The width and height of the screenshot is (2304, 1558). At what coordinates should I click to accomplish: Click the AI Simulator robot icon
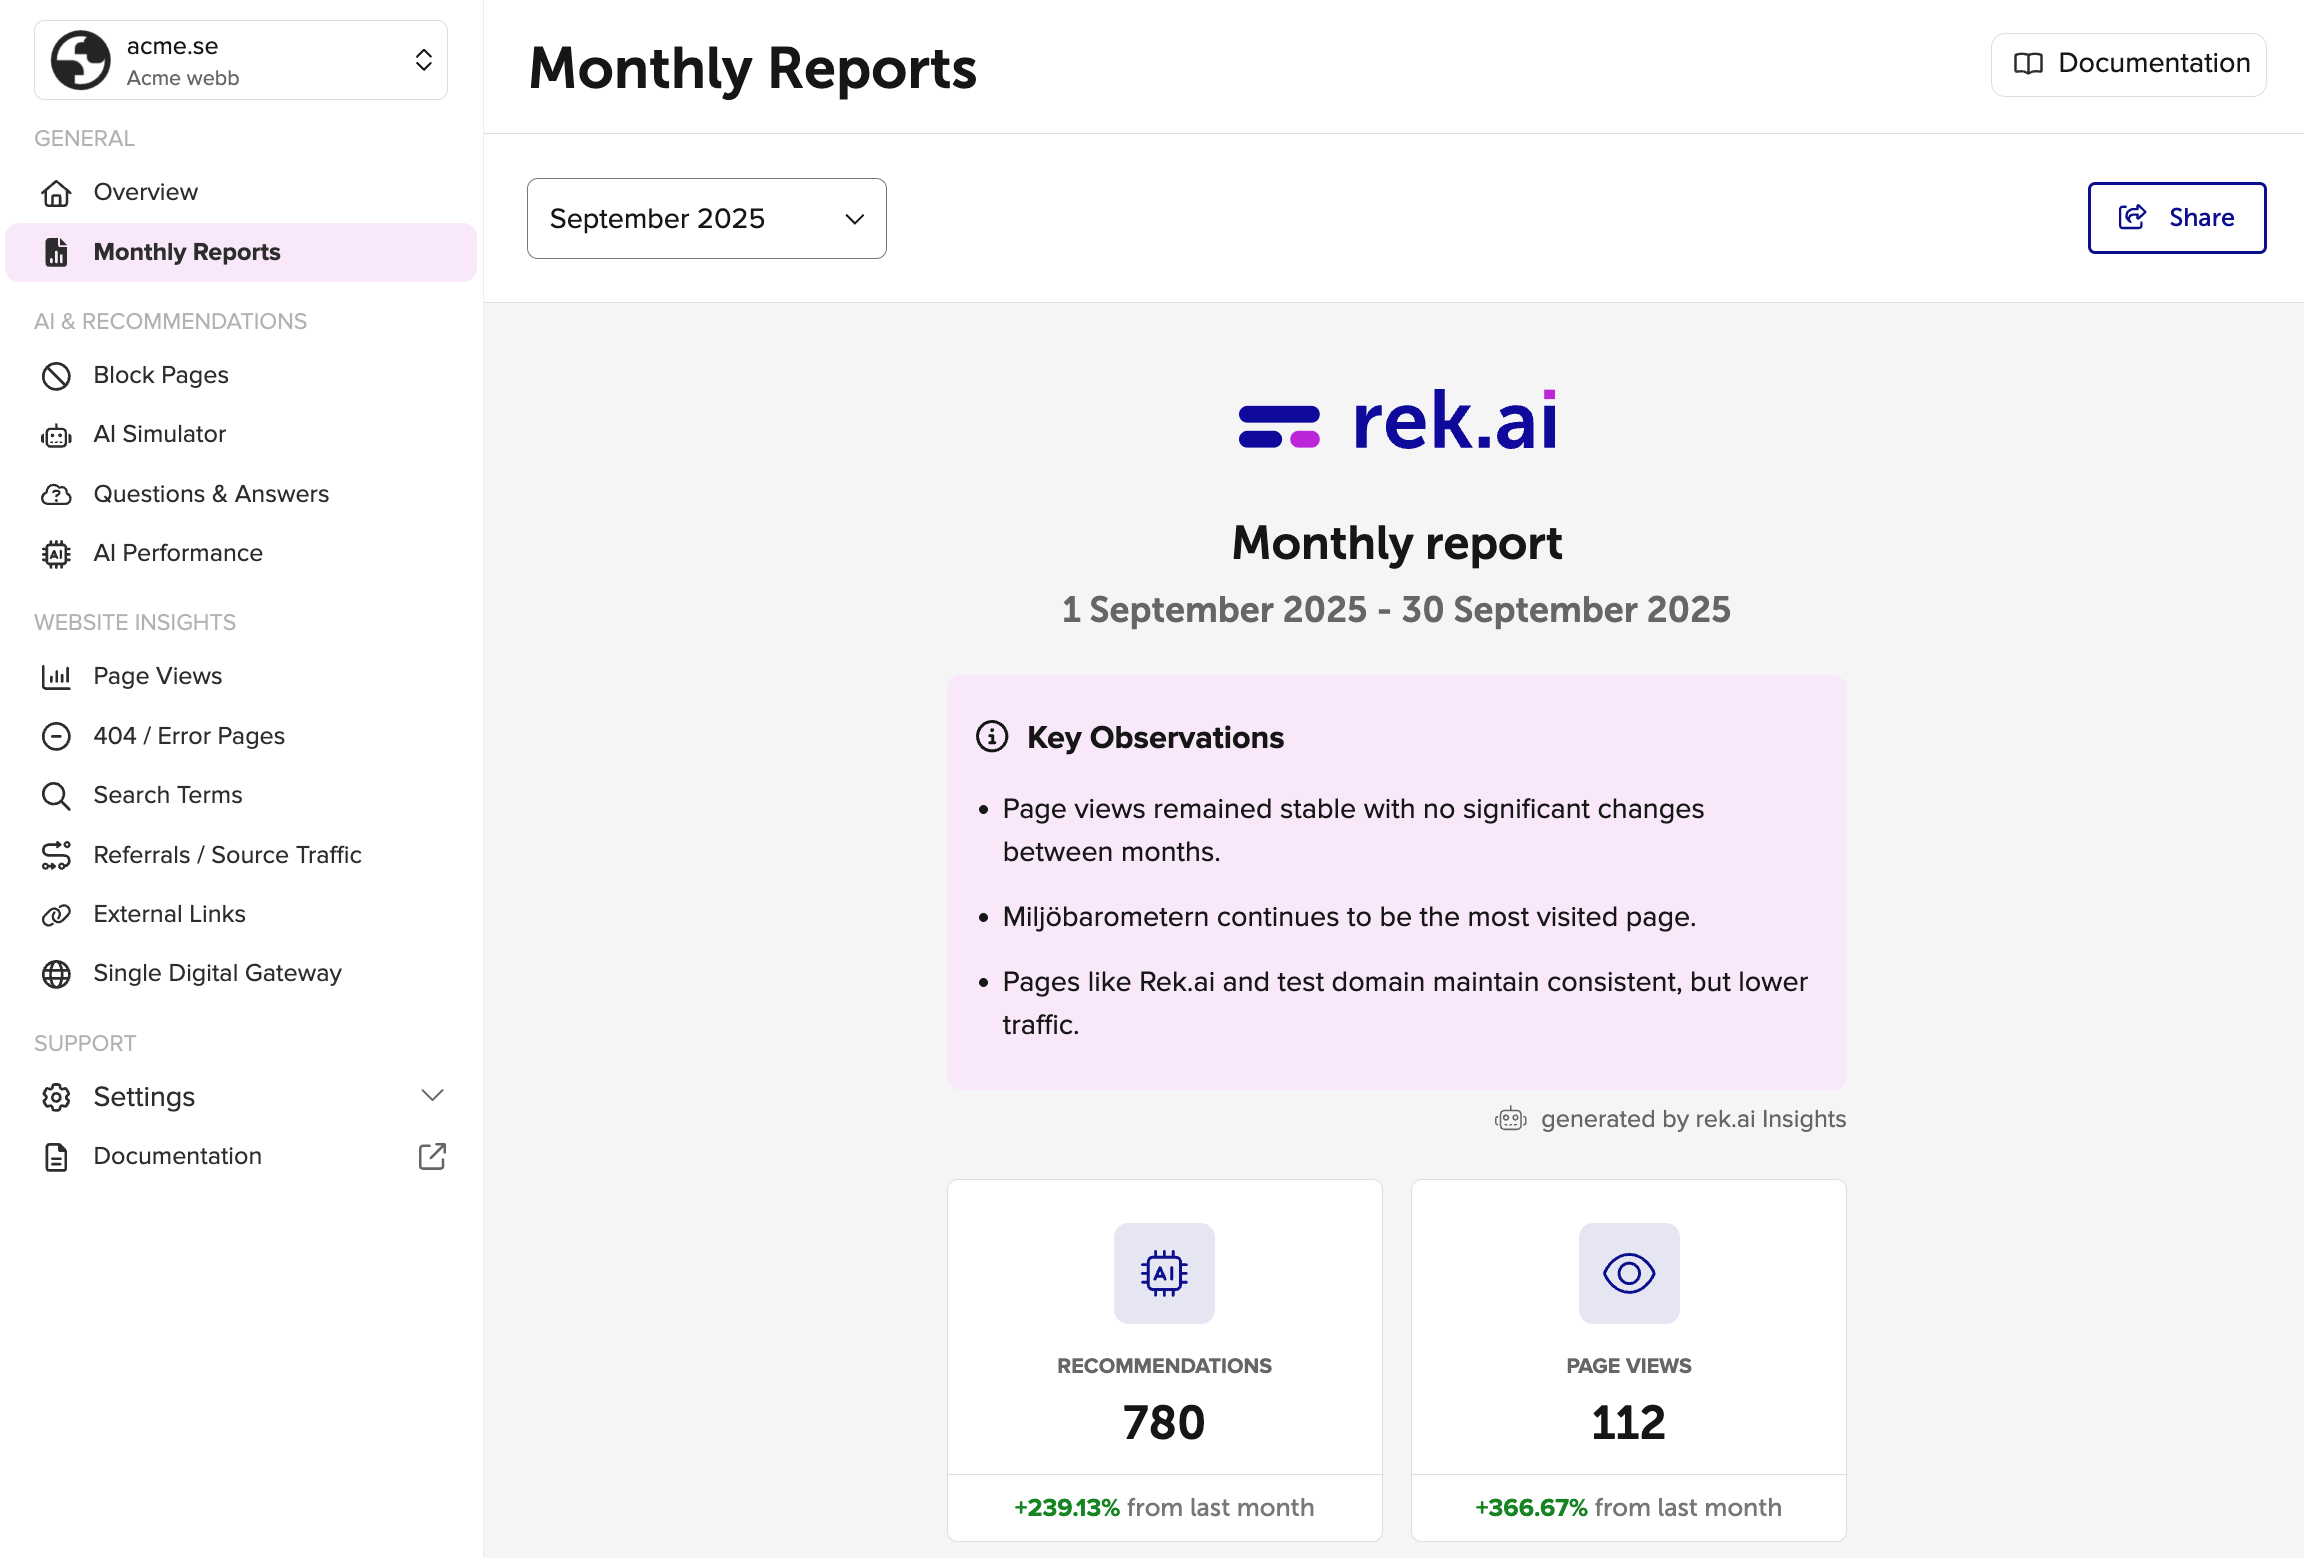pyautogui.click(x=56, y=436)
